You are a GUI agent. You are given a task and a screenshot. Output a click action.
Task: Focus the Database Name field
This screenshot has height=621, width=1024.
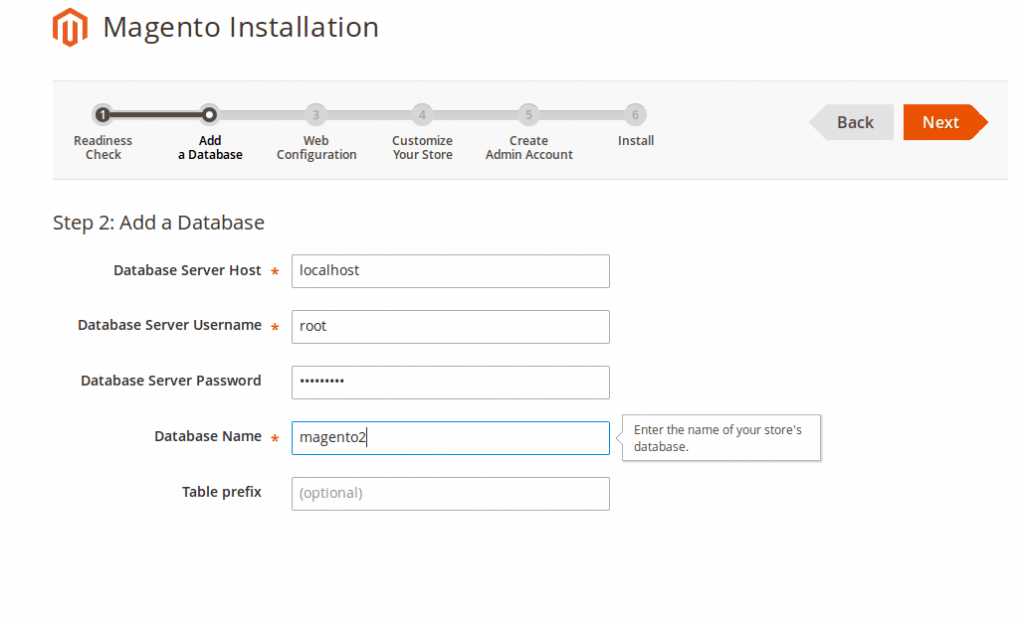coord(451,438)
